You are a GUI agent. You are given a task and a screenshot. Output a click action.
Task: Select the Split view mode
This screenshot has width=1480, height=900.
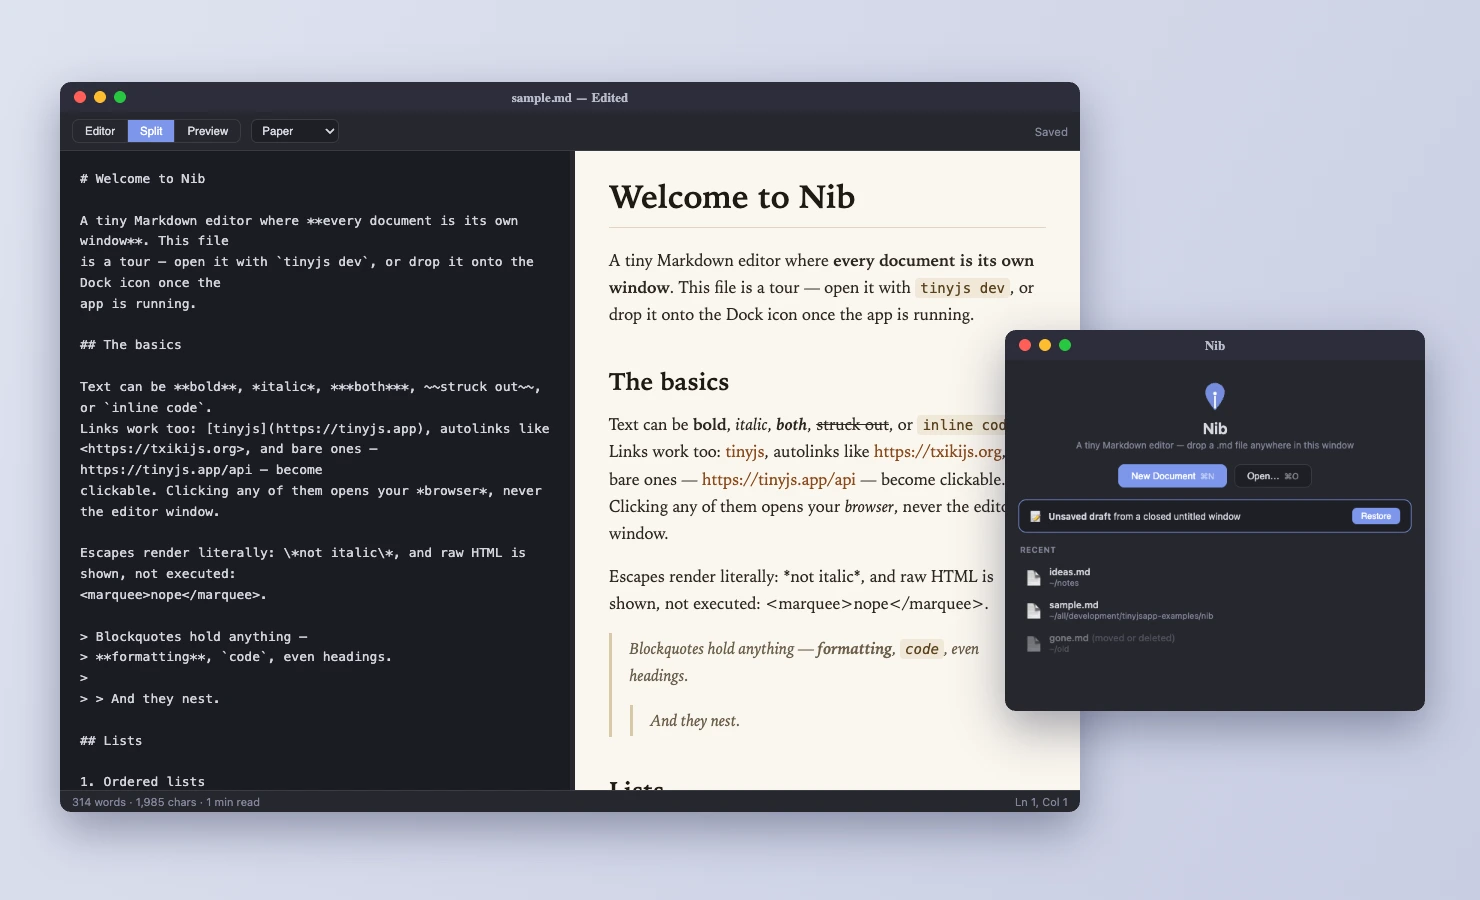point(151,131)
